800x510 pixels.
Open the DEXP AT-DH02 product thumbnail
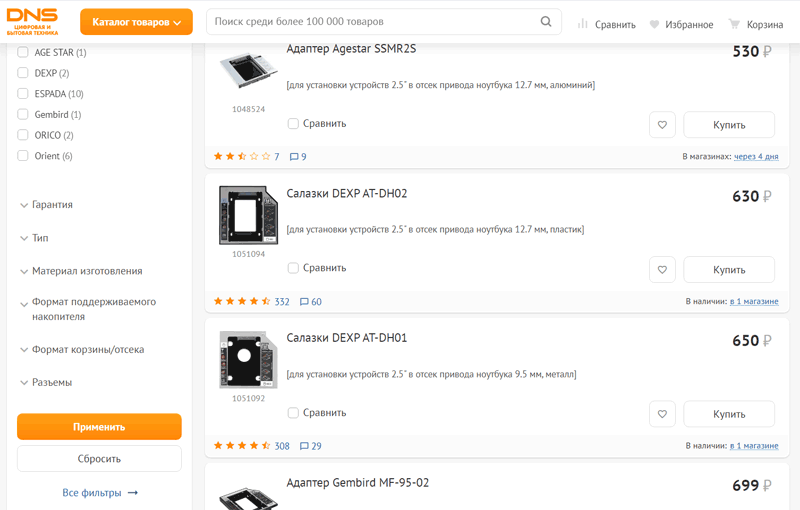(248, 215)
